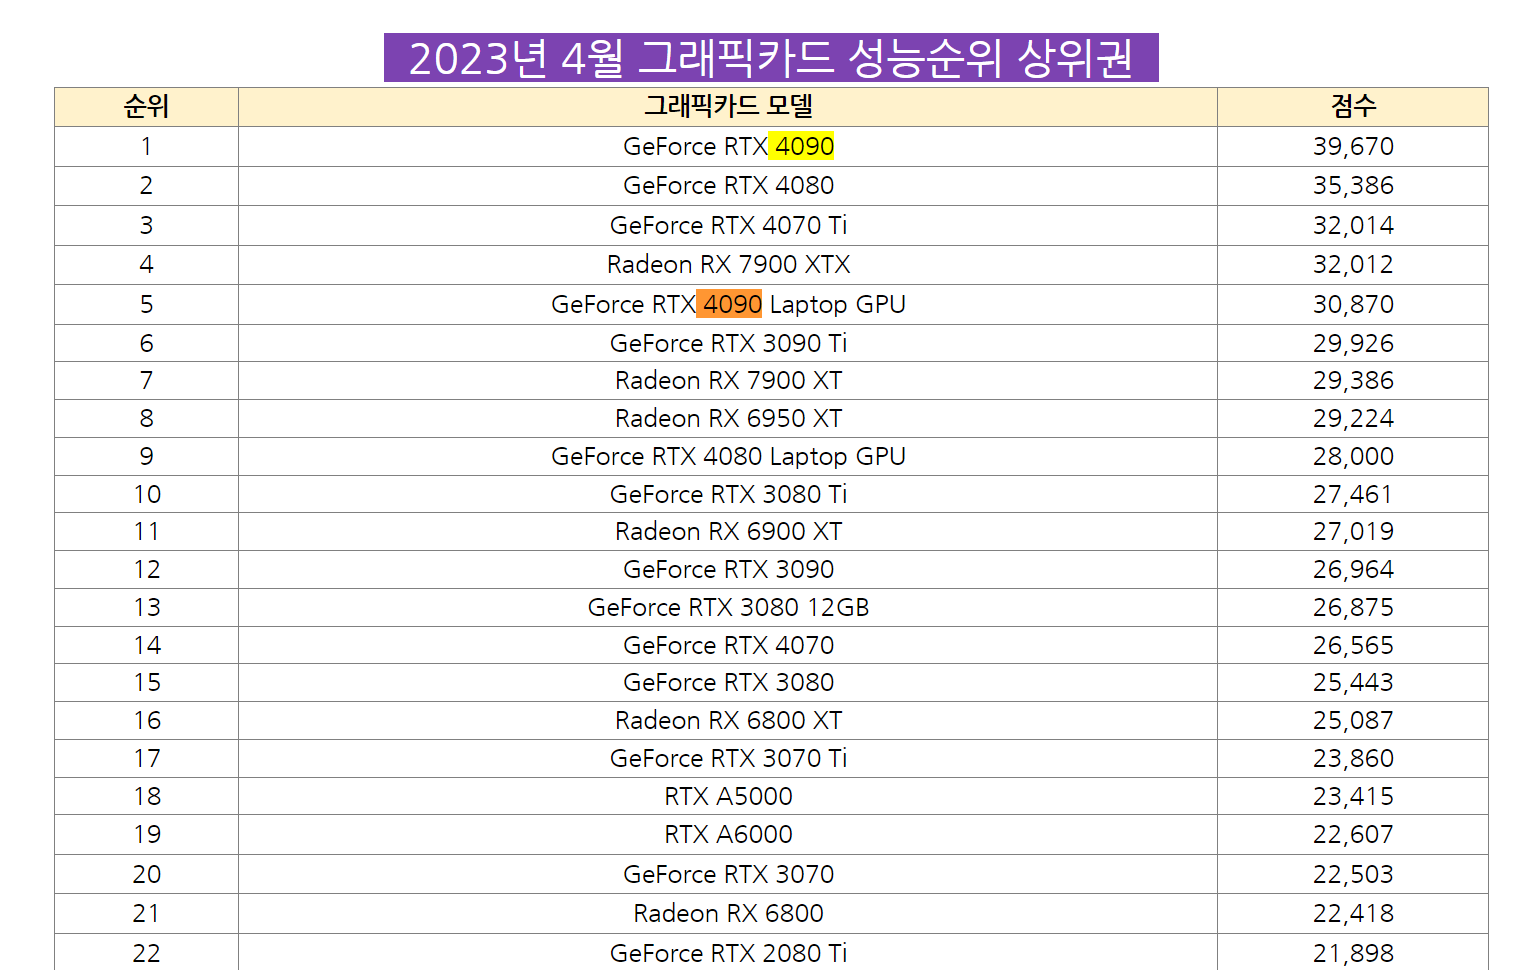
Task: Select the 순위 column header
Action: click(146, 106)
